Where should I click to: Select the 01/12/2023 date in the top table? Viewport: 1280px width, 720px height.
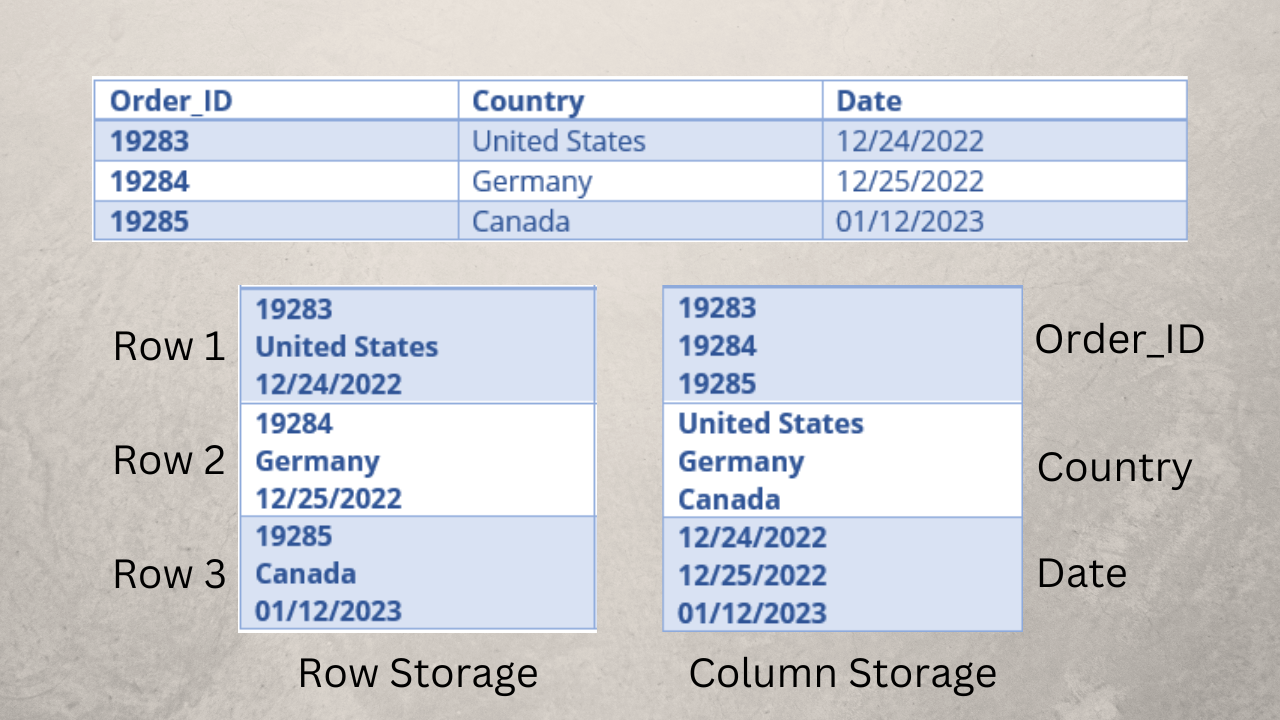coord(910,221)
